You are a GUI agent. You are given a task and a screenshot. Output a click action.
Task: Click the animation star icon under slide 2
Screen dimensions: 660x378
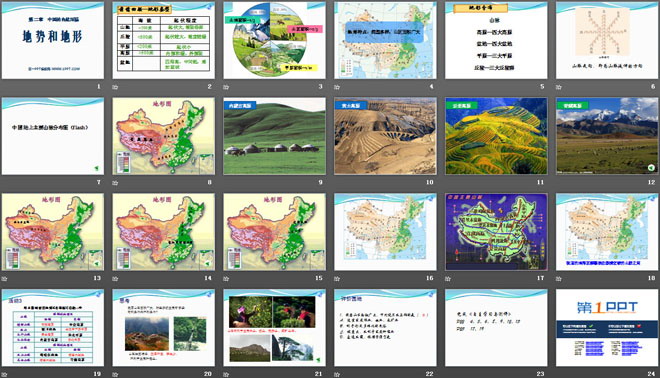pos(115,87)
